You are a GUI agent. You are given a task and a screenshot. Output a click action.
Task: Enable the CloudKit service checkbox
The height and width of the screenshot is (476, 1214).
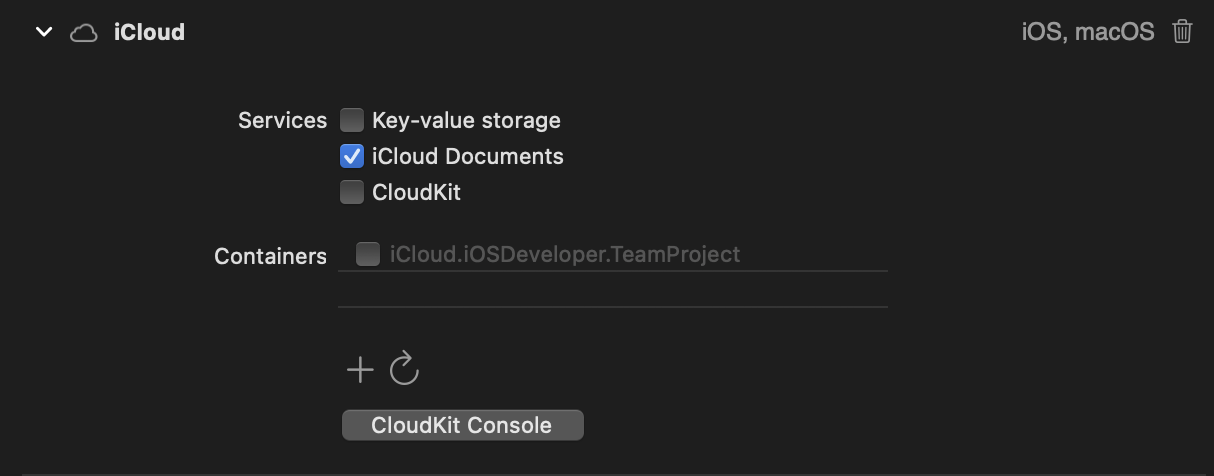pyautogui.click(x=352, y=193)
